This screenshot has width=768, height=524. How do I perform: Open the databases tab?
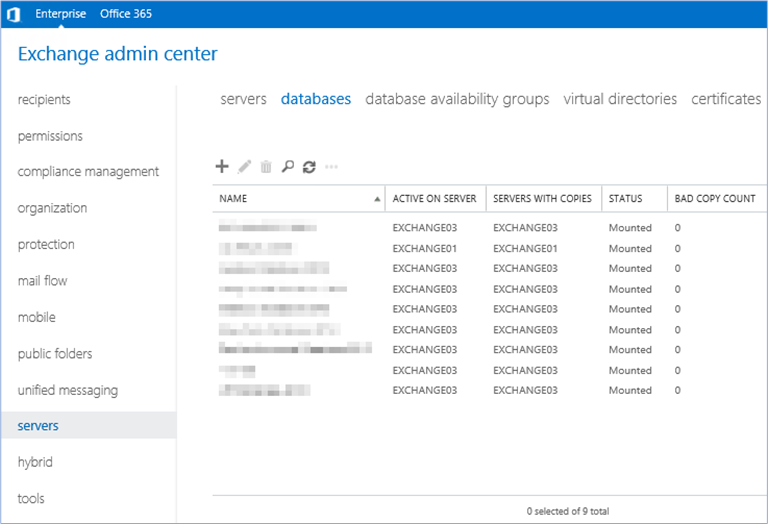316,99
